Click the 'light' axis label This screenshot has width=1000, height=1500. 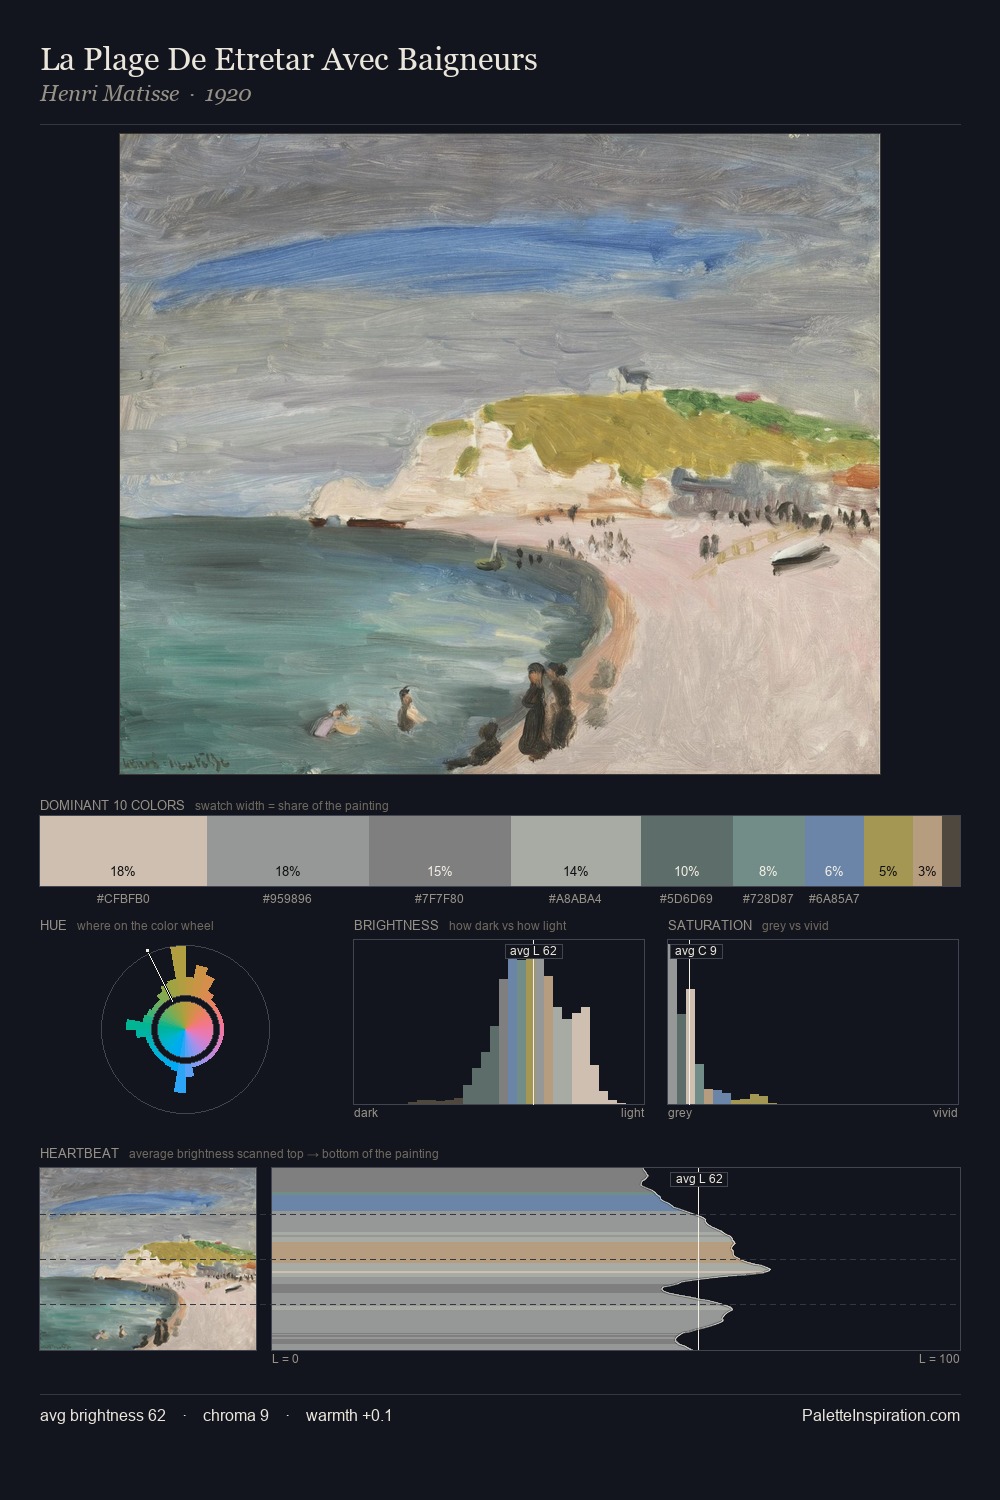(633, 1113)
